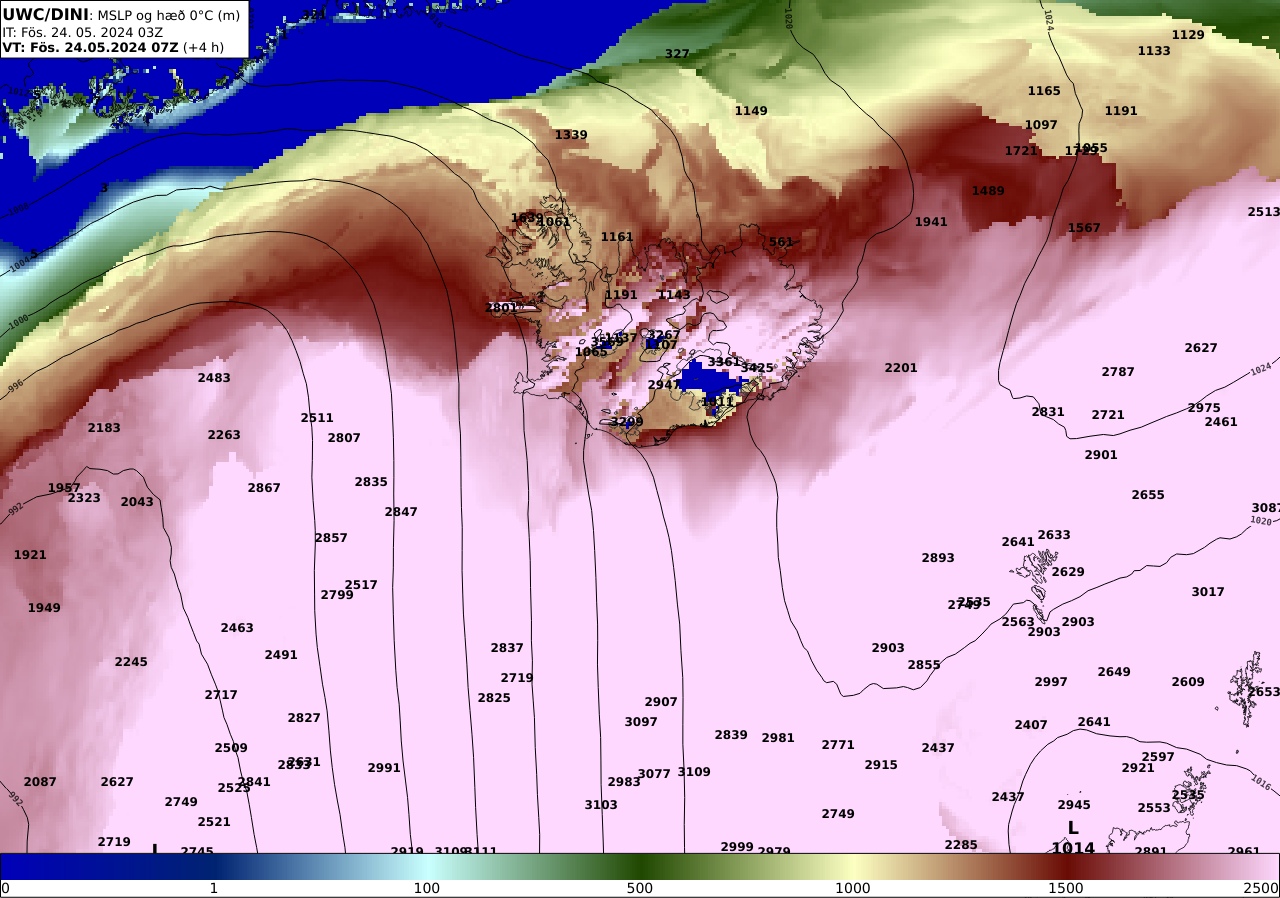
Task: Click the freezing level value 2921
Action: (x=1138, y=768)
